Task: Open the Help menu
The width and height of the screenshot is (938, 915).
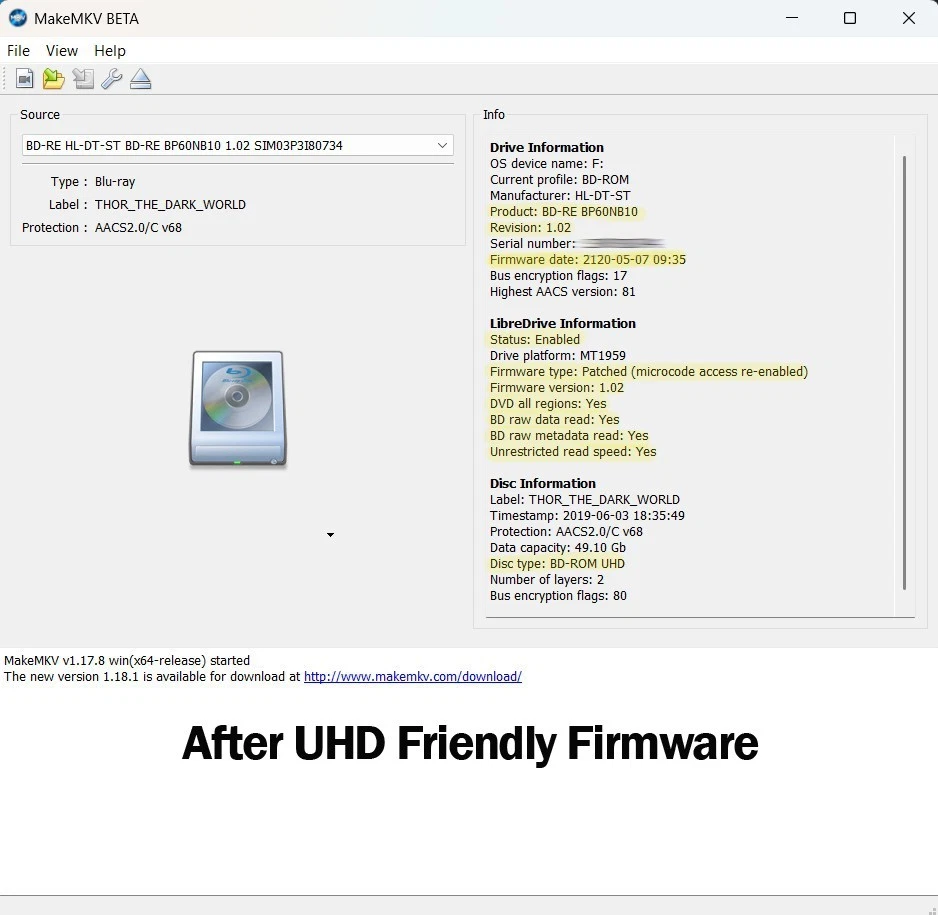Action: (109, 51)
